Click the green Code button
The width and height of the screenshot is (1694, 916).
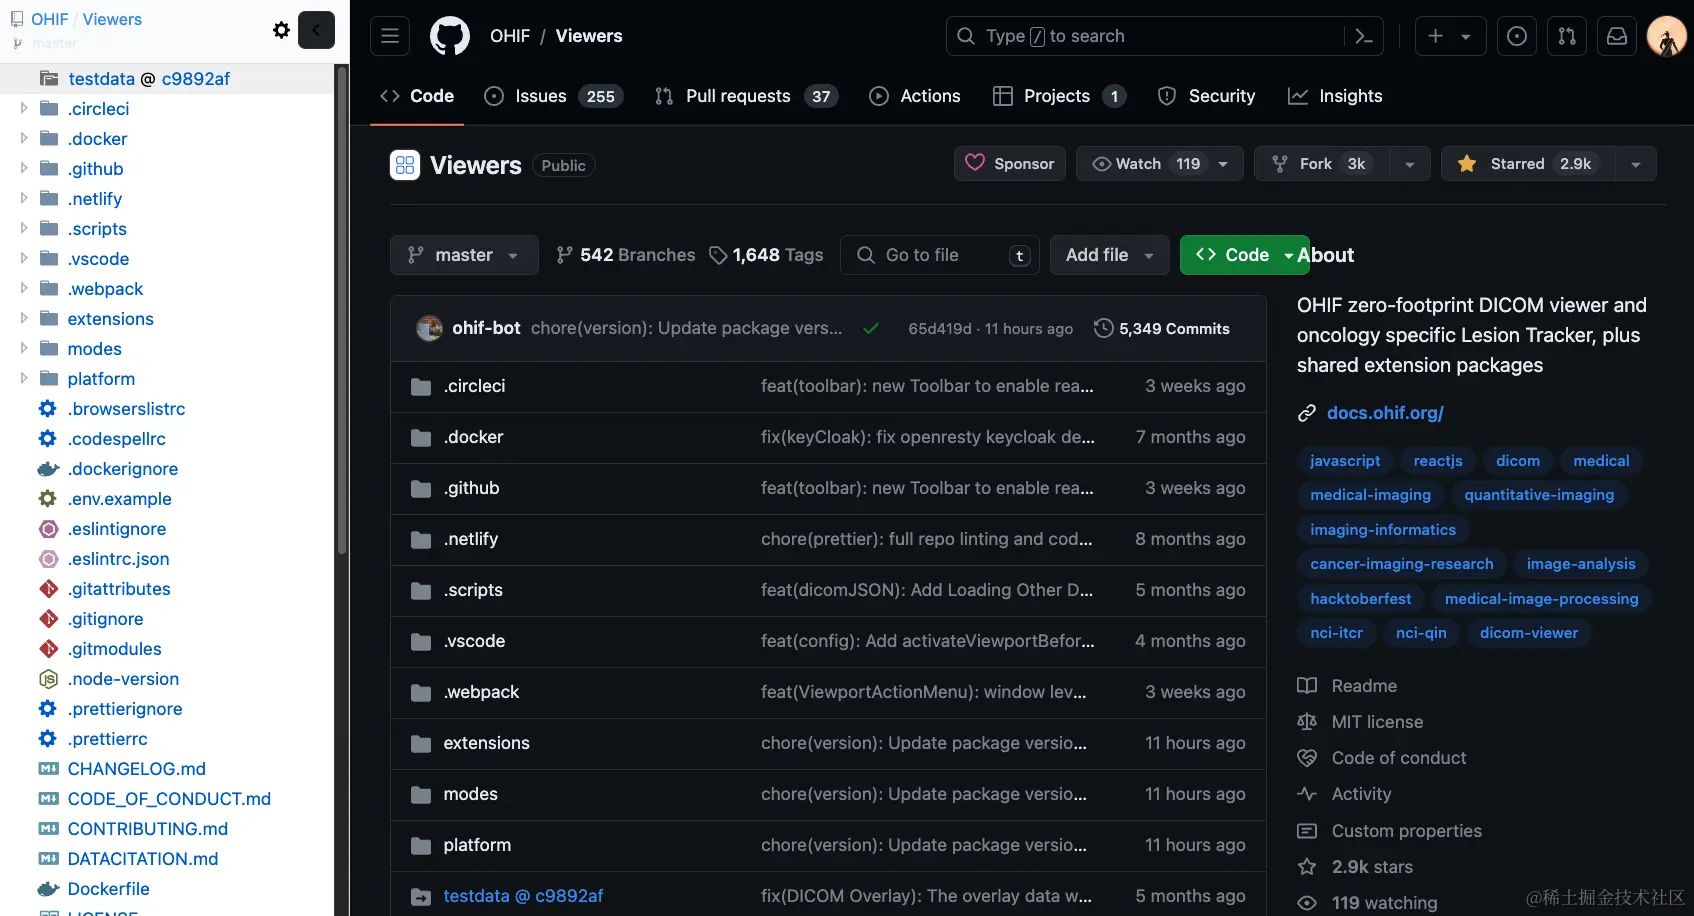[1244, 255]
